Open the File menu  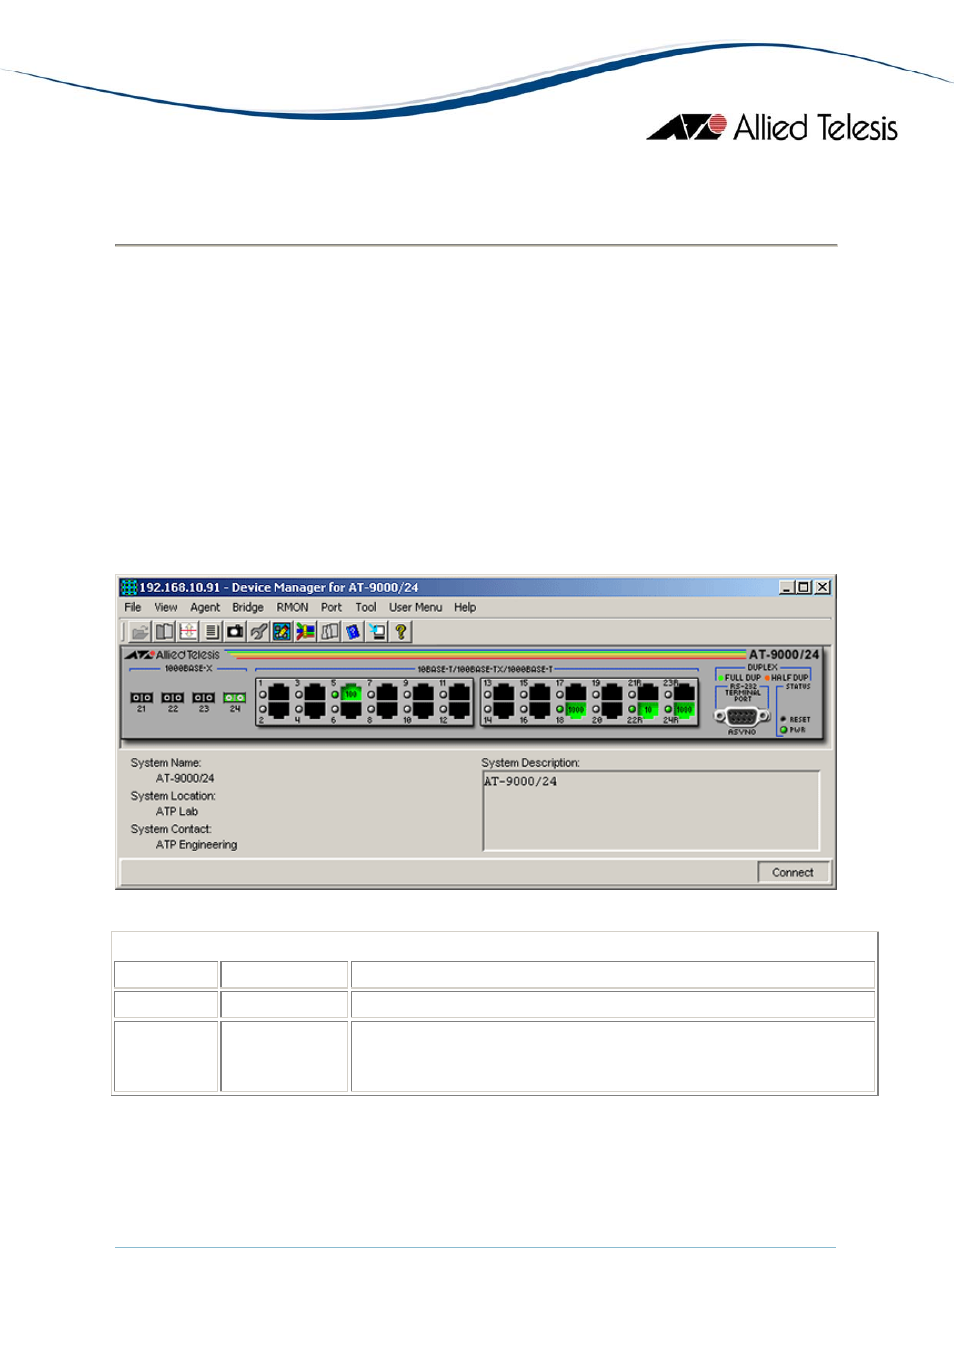(x=133, y=607)
